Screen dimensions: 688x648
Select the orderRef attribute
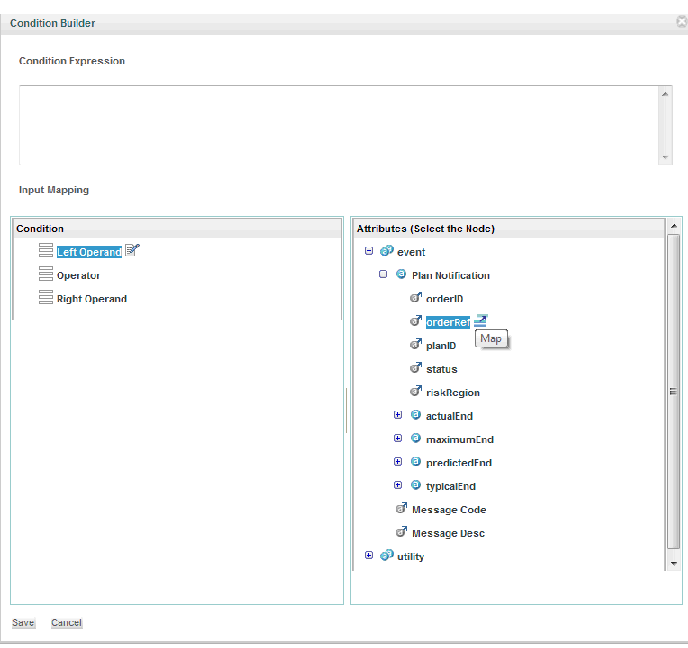[448, 322]
